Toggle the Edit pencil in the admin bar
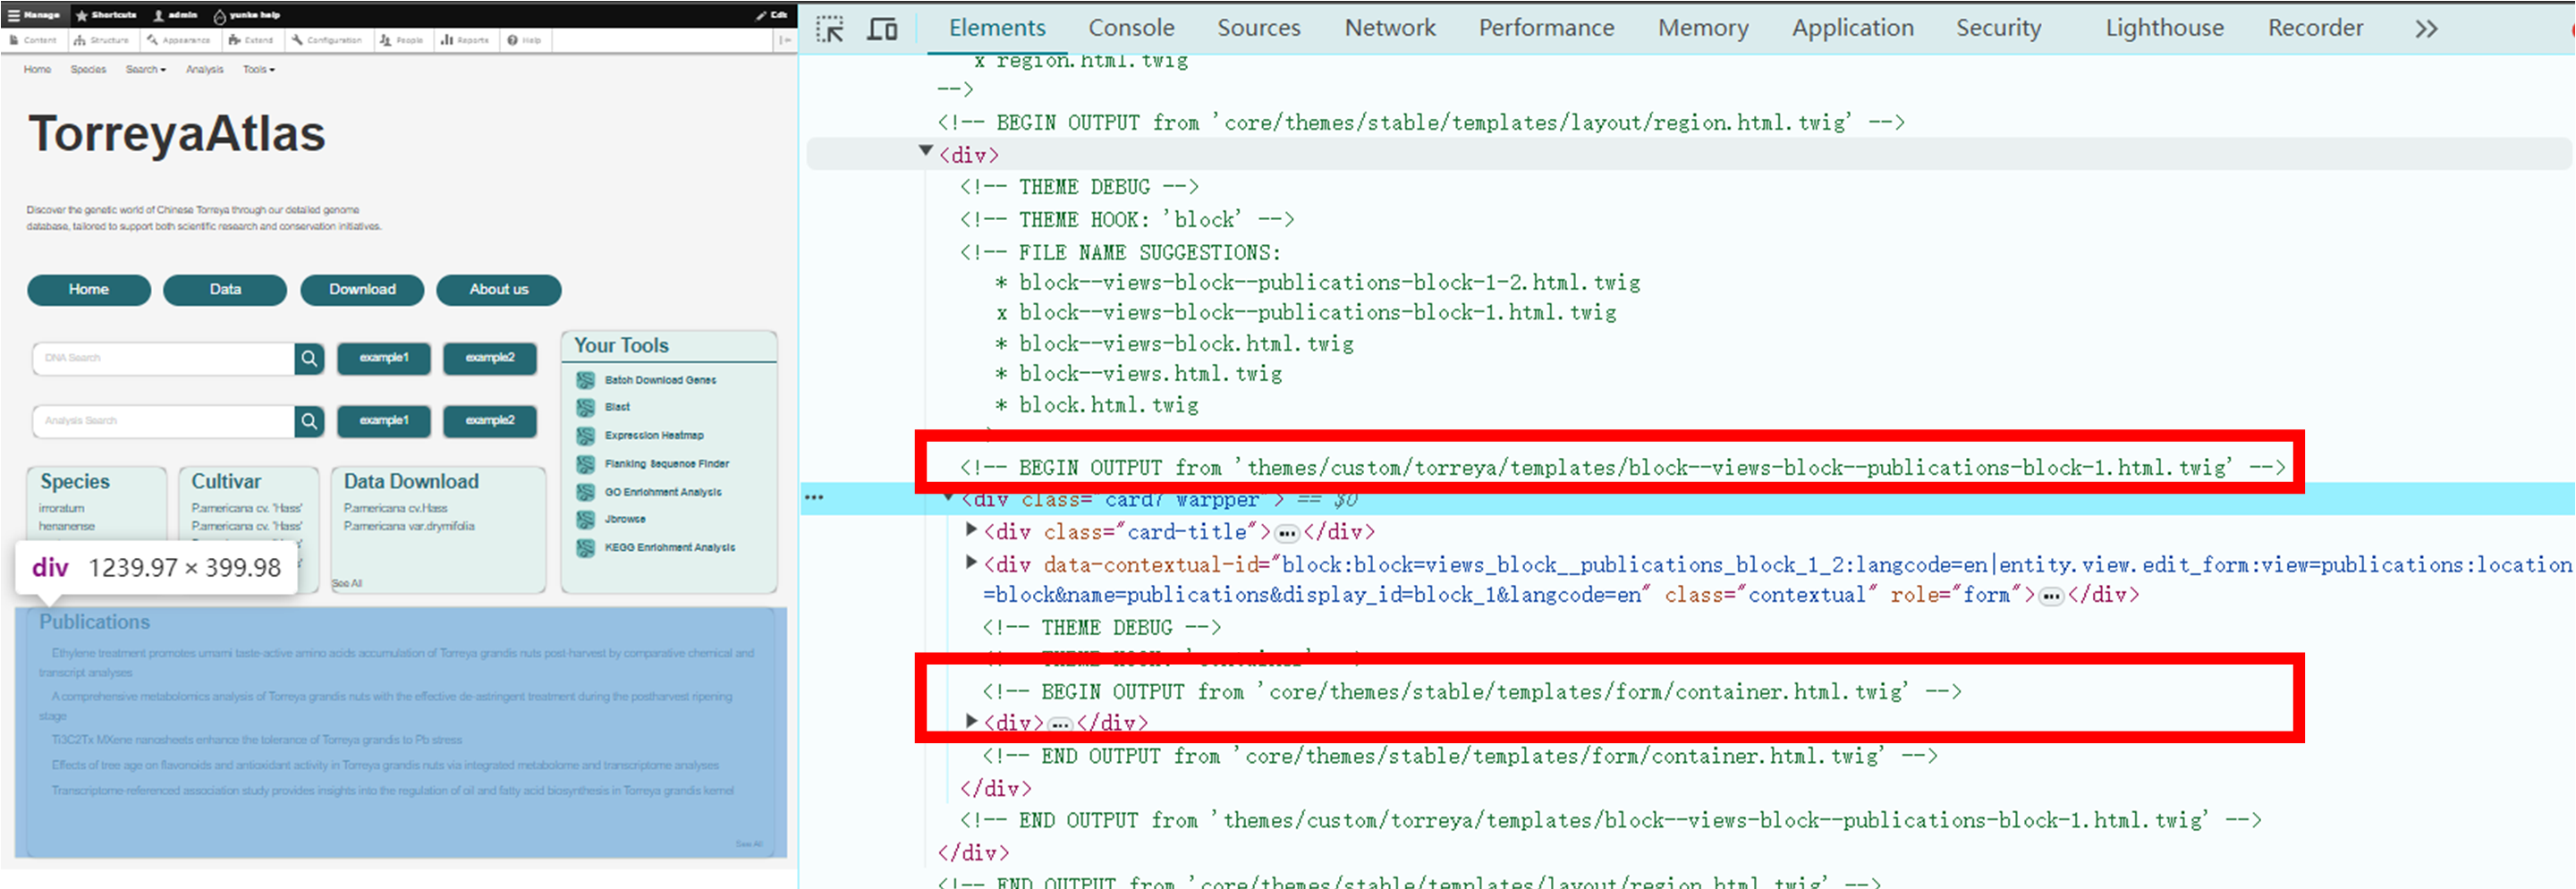The height and width of the screenshot is (889, 2576). (x=772, y=15)
